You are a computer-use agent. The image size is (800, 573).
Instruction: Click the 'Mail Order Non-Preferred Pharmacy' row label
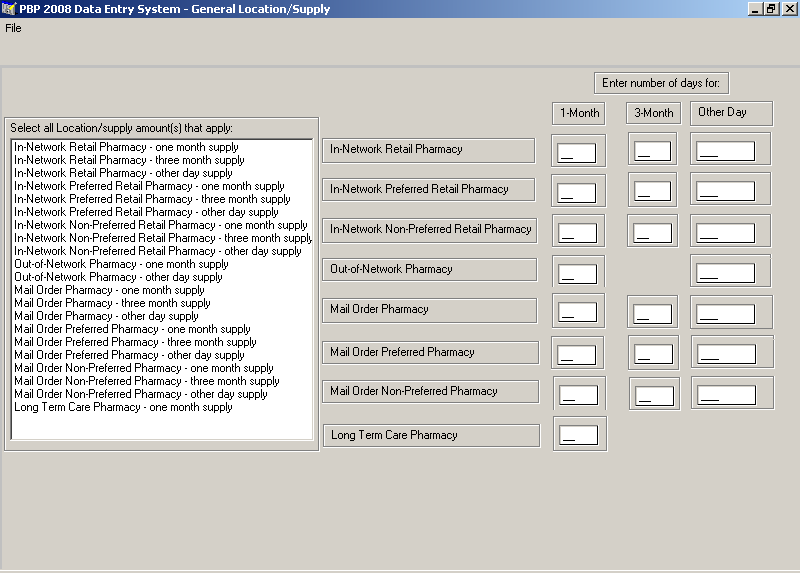coord(431,392)
